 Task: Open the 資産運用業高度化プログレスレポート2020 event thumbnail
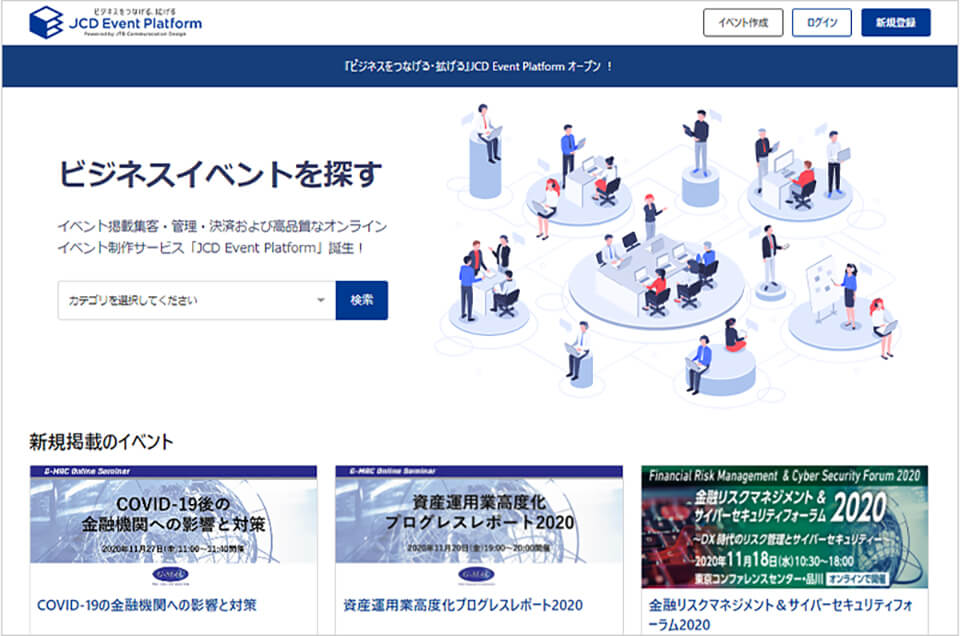479,514
